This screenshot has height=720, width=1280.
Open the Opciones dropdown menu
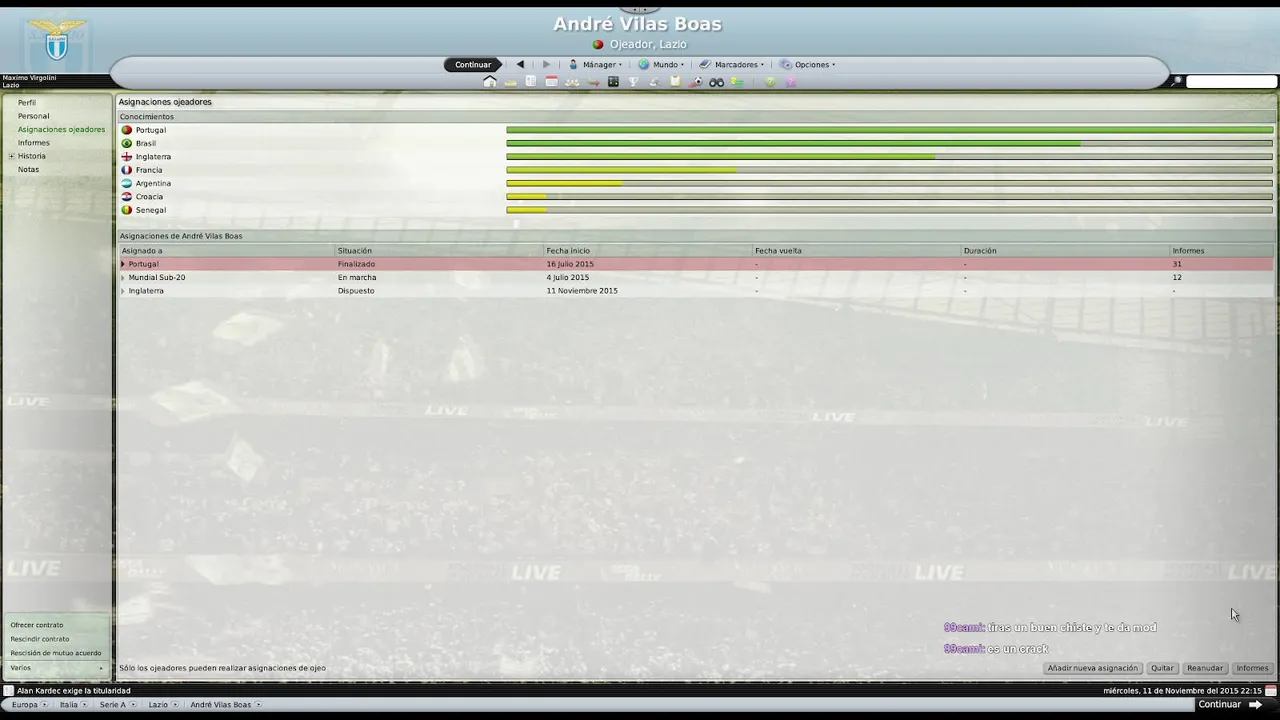click(807, 64)
